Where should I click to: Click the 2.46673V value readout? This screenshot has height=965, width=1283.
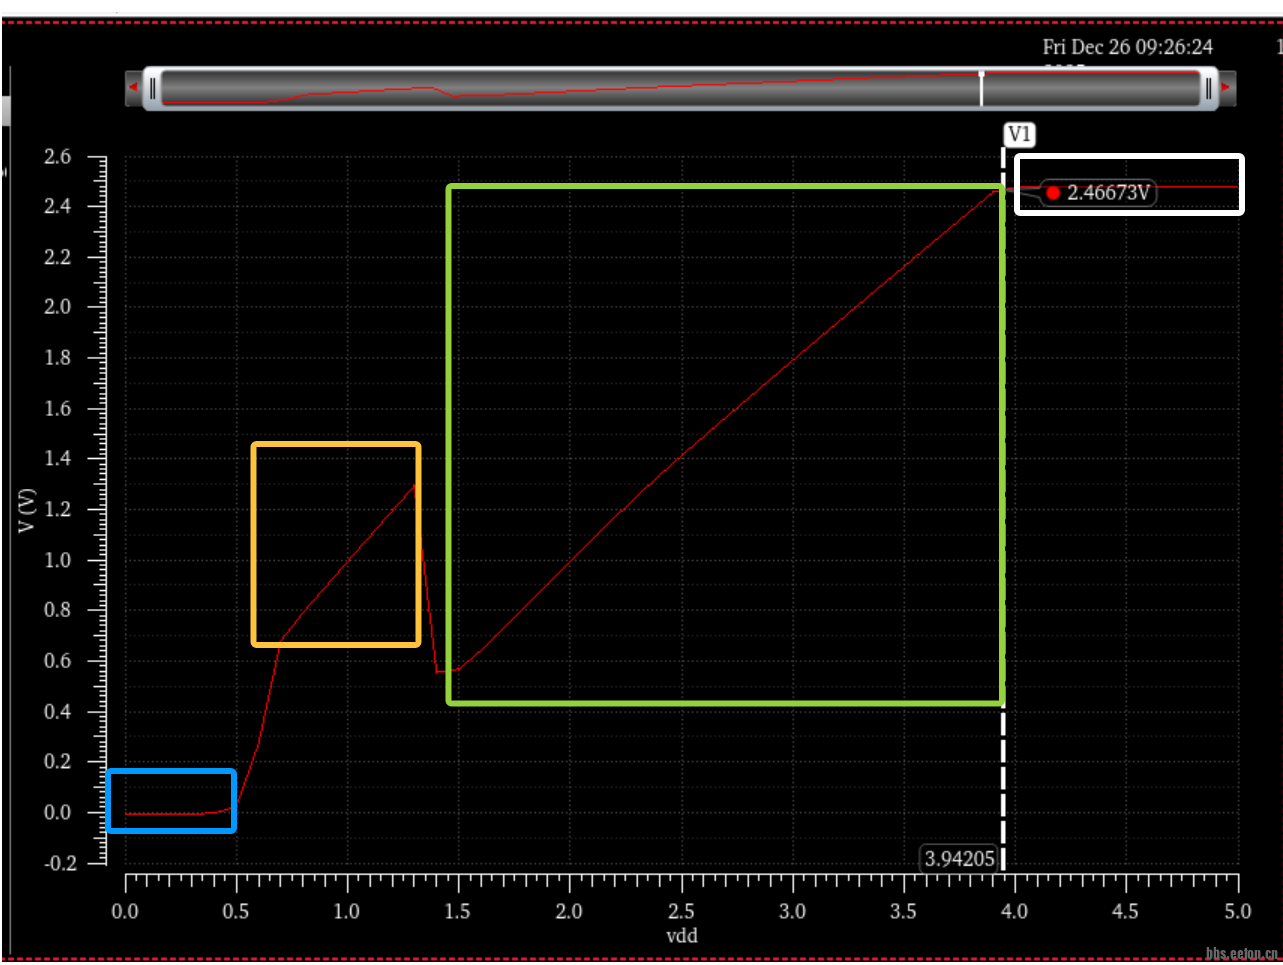[1108, 193]
